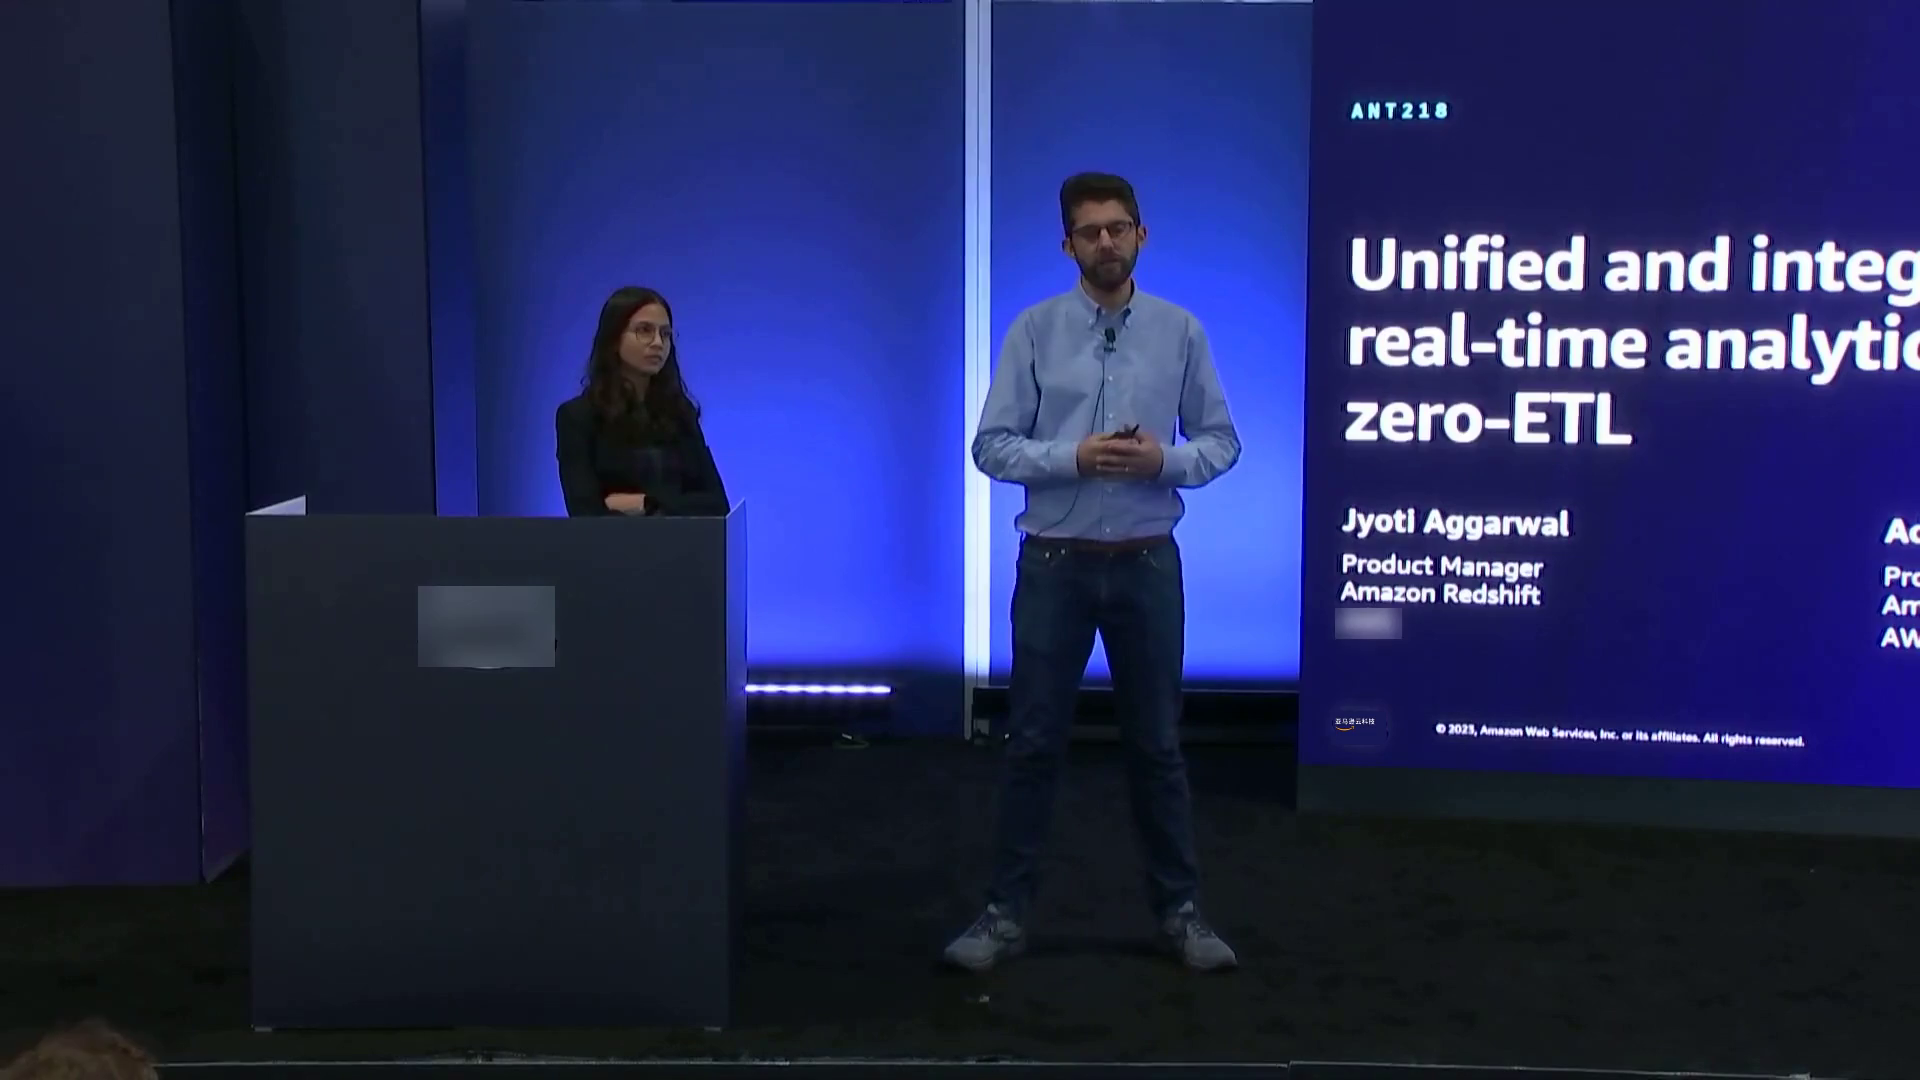Click the glowing light bar on the floor
This screenshot has height=1080, width=1920.
(818, 689)
